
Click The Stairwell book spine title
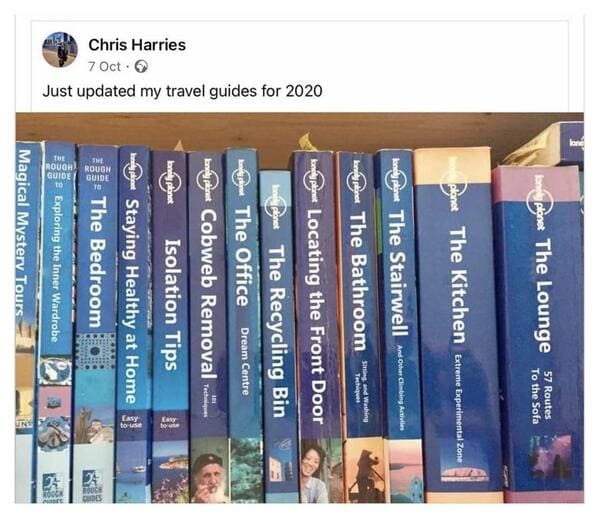(x=399, y=273)
